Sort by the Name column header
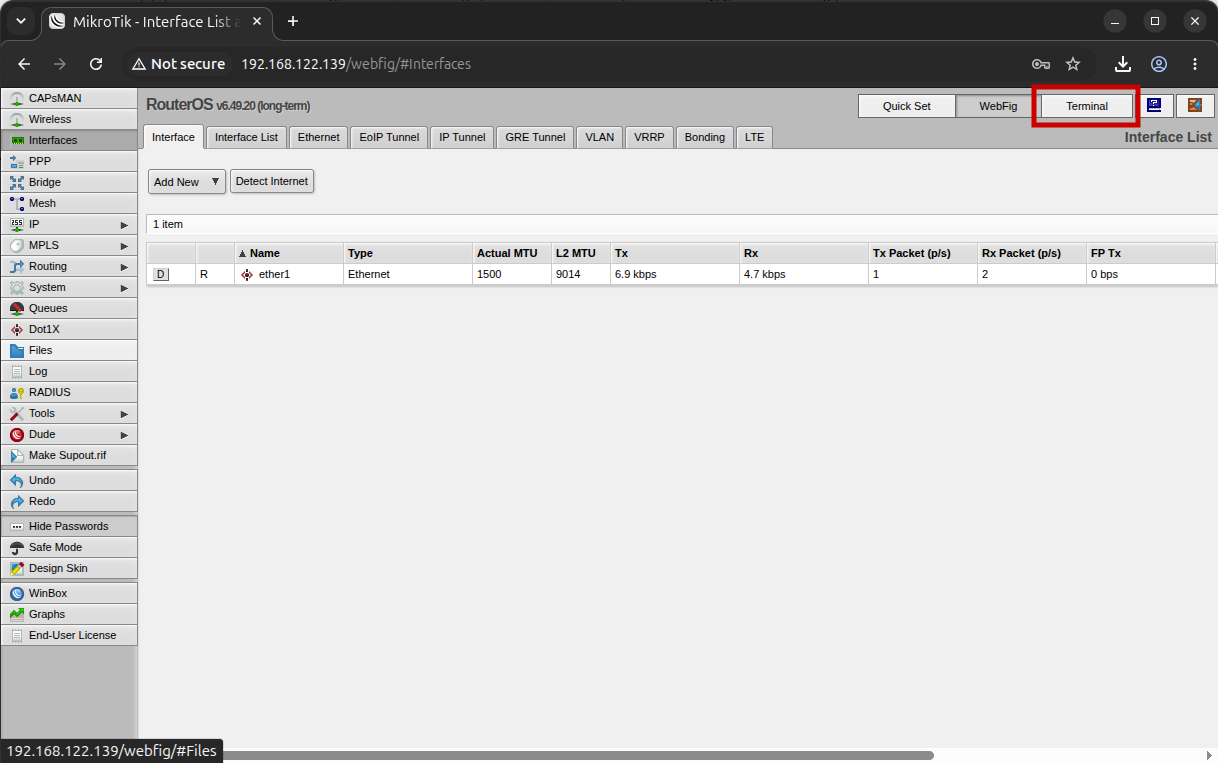The image size is (1218, 763). [x=289, y=253]
